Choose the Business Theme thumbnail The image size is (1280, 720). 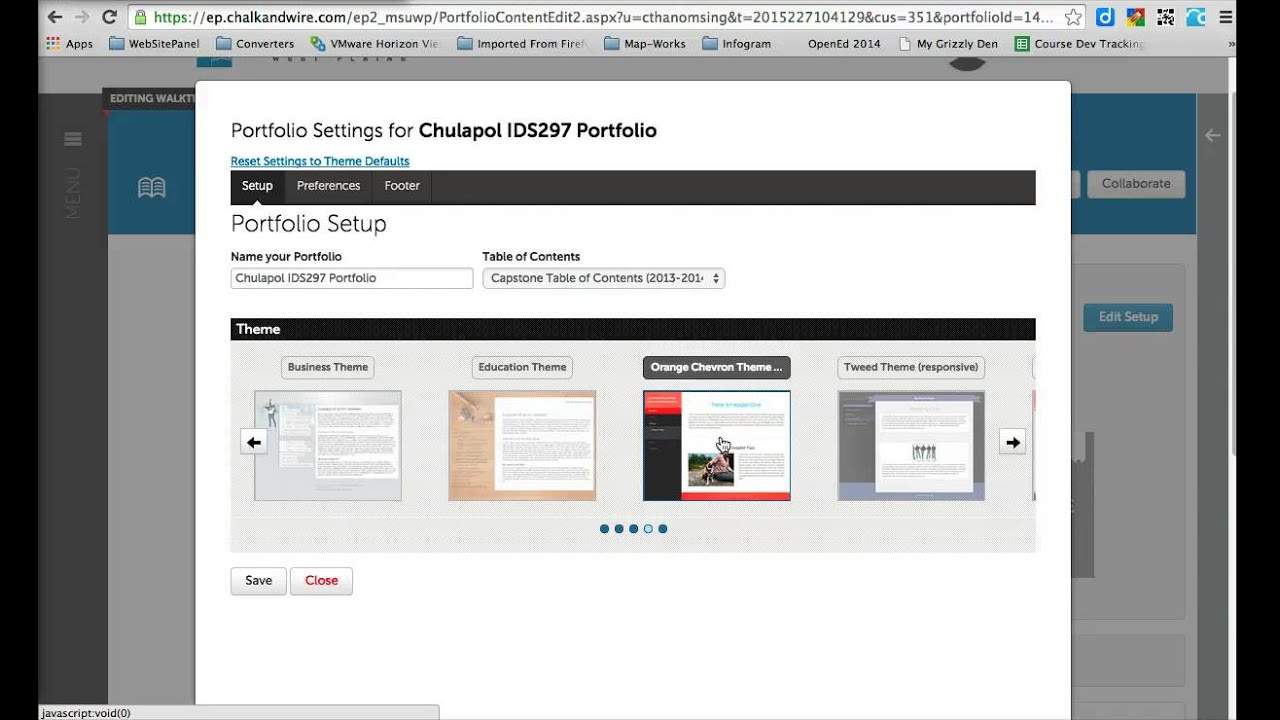[x=328, y=446]
